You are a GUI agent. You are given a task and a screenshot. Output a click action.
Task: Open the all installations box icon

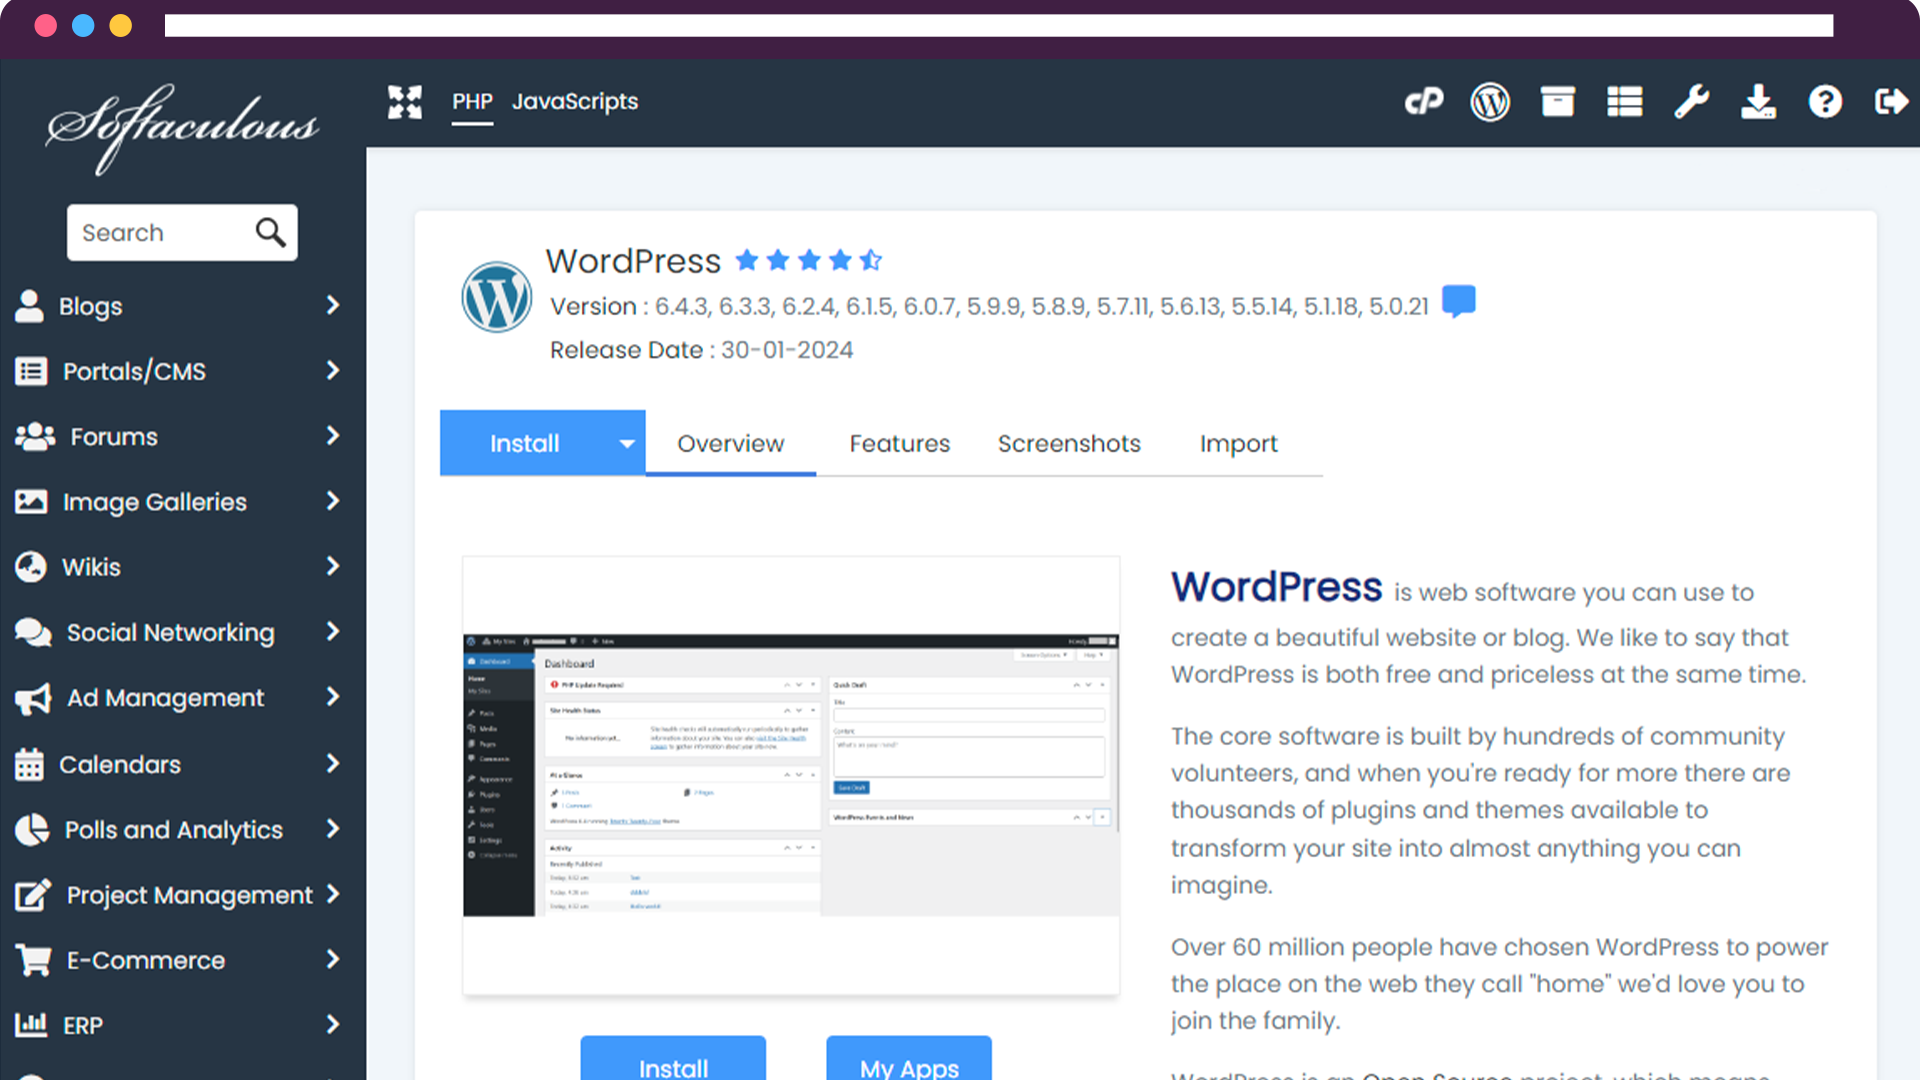(x=1557, y=102)
